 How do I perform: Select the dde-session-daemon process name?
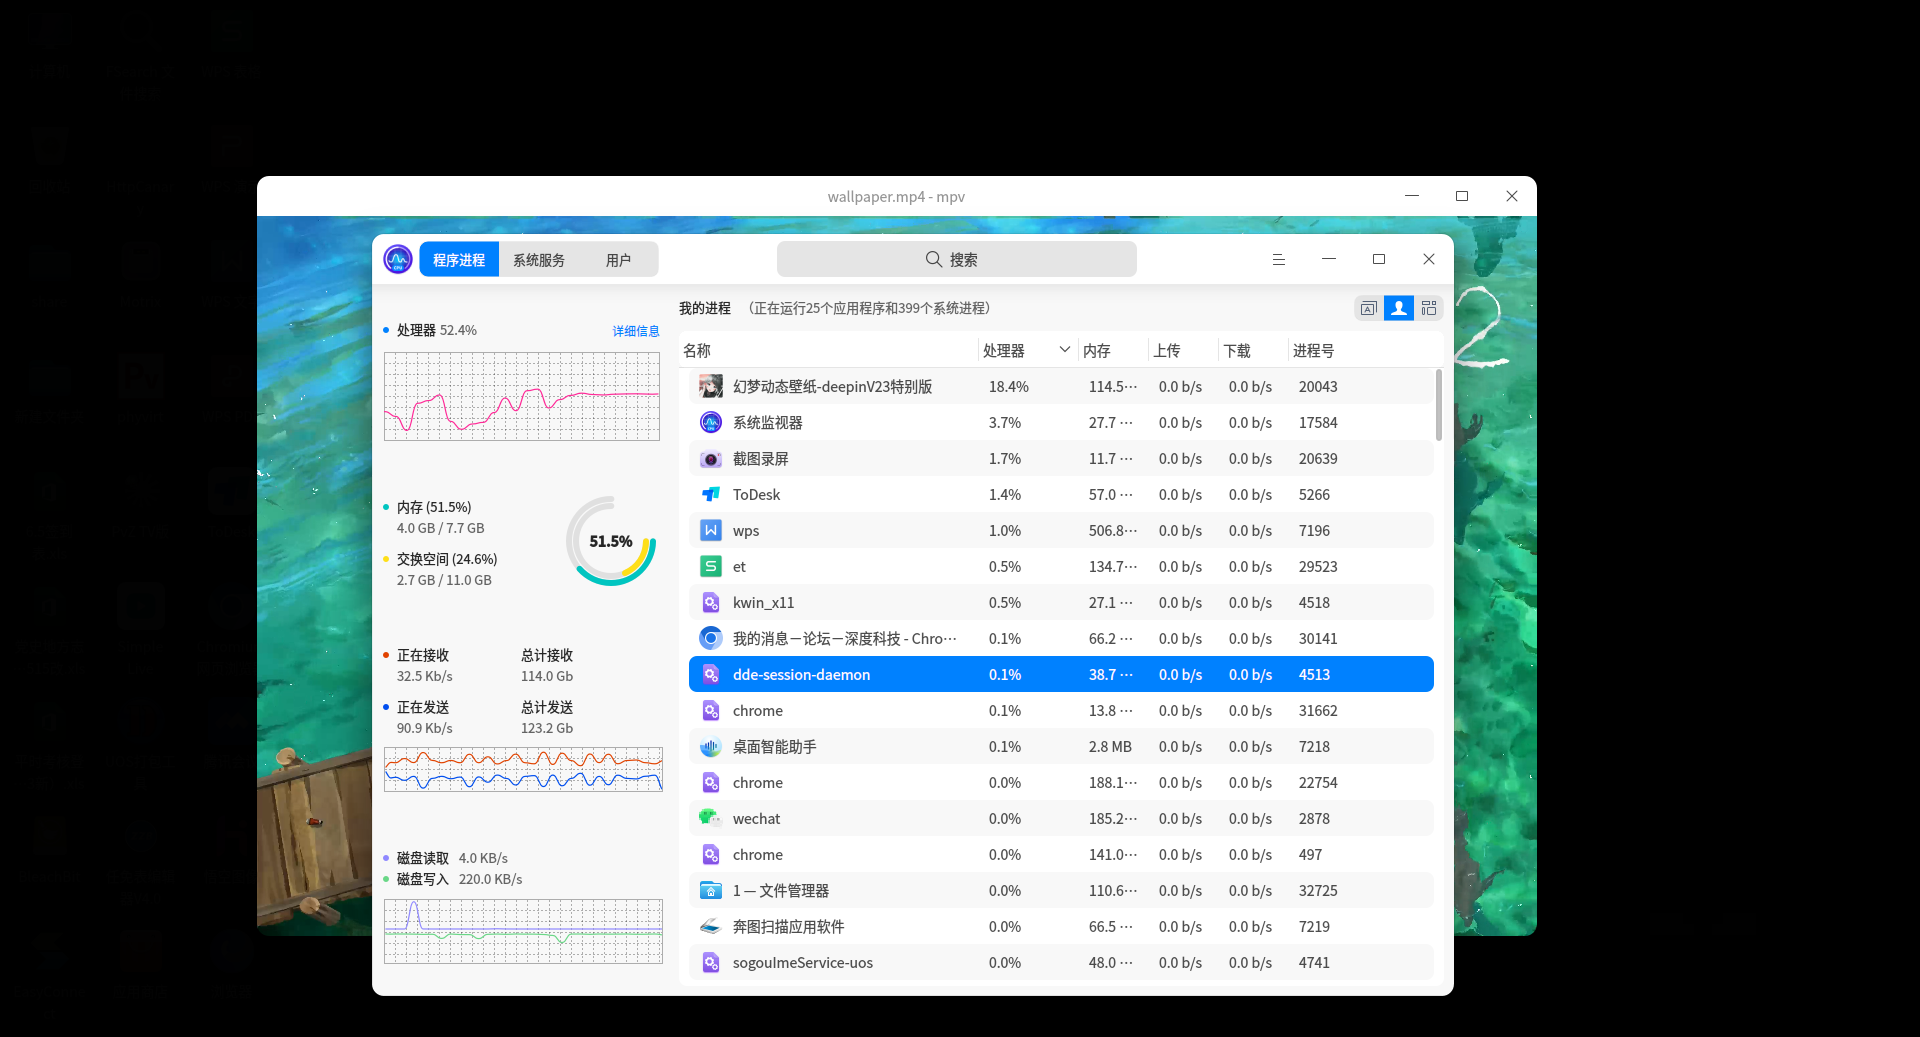(x=801, y=675)
